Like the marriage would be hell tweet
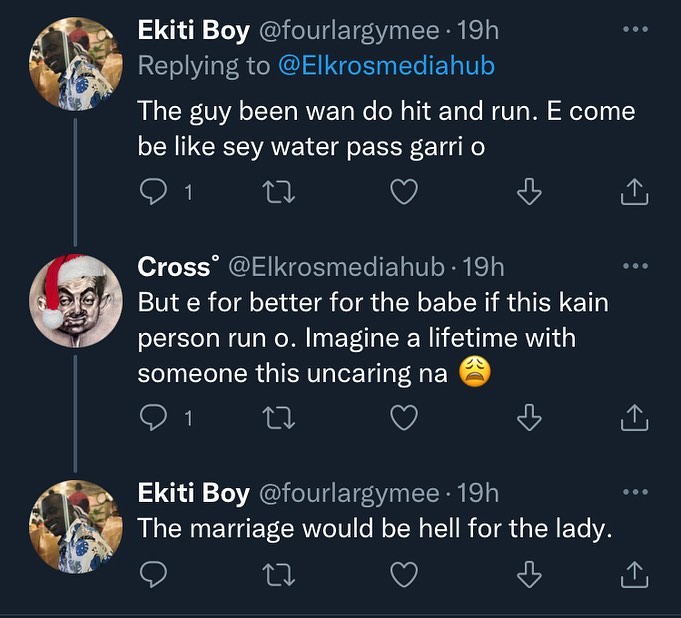 [403, 575]
